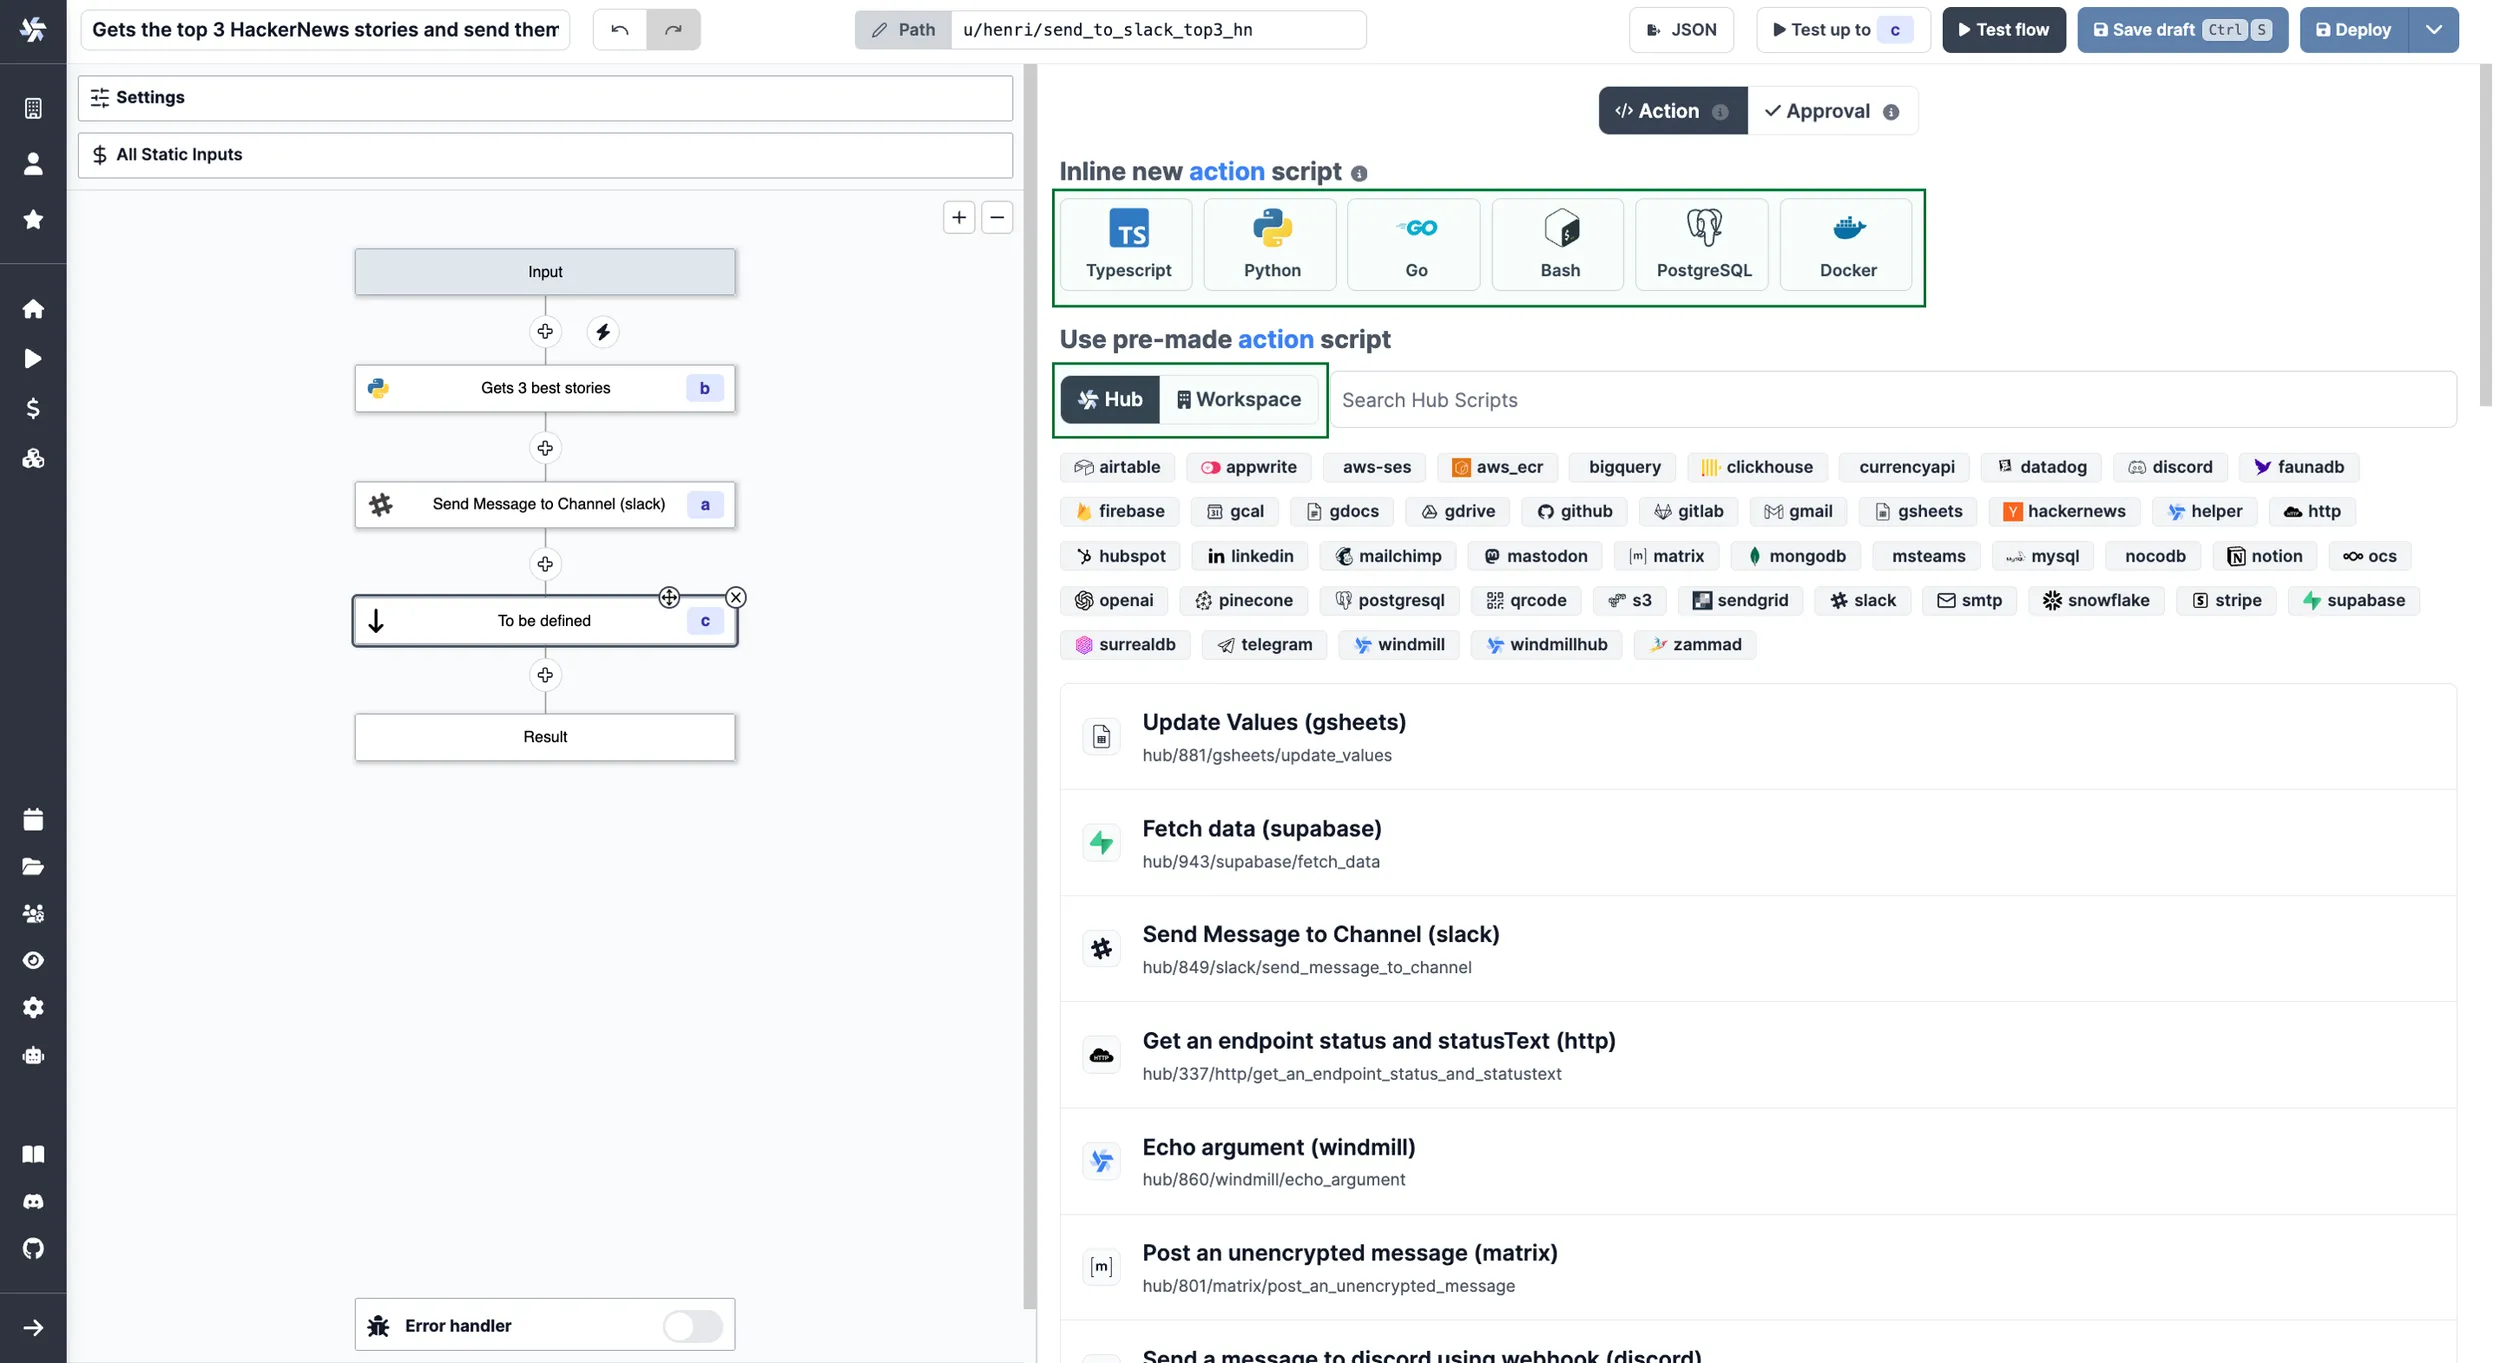This screenshot has width=2500, height=1363.
Task: Switch to the Action tab
Action: pos(1673,111)
